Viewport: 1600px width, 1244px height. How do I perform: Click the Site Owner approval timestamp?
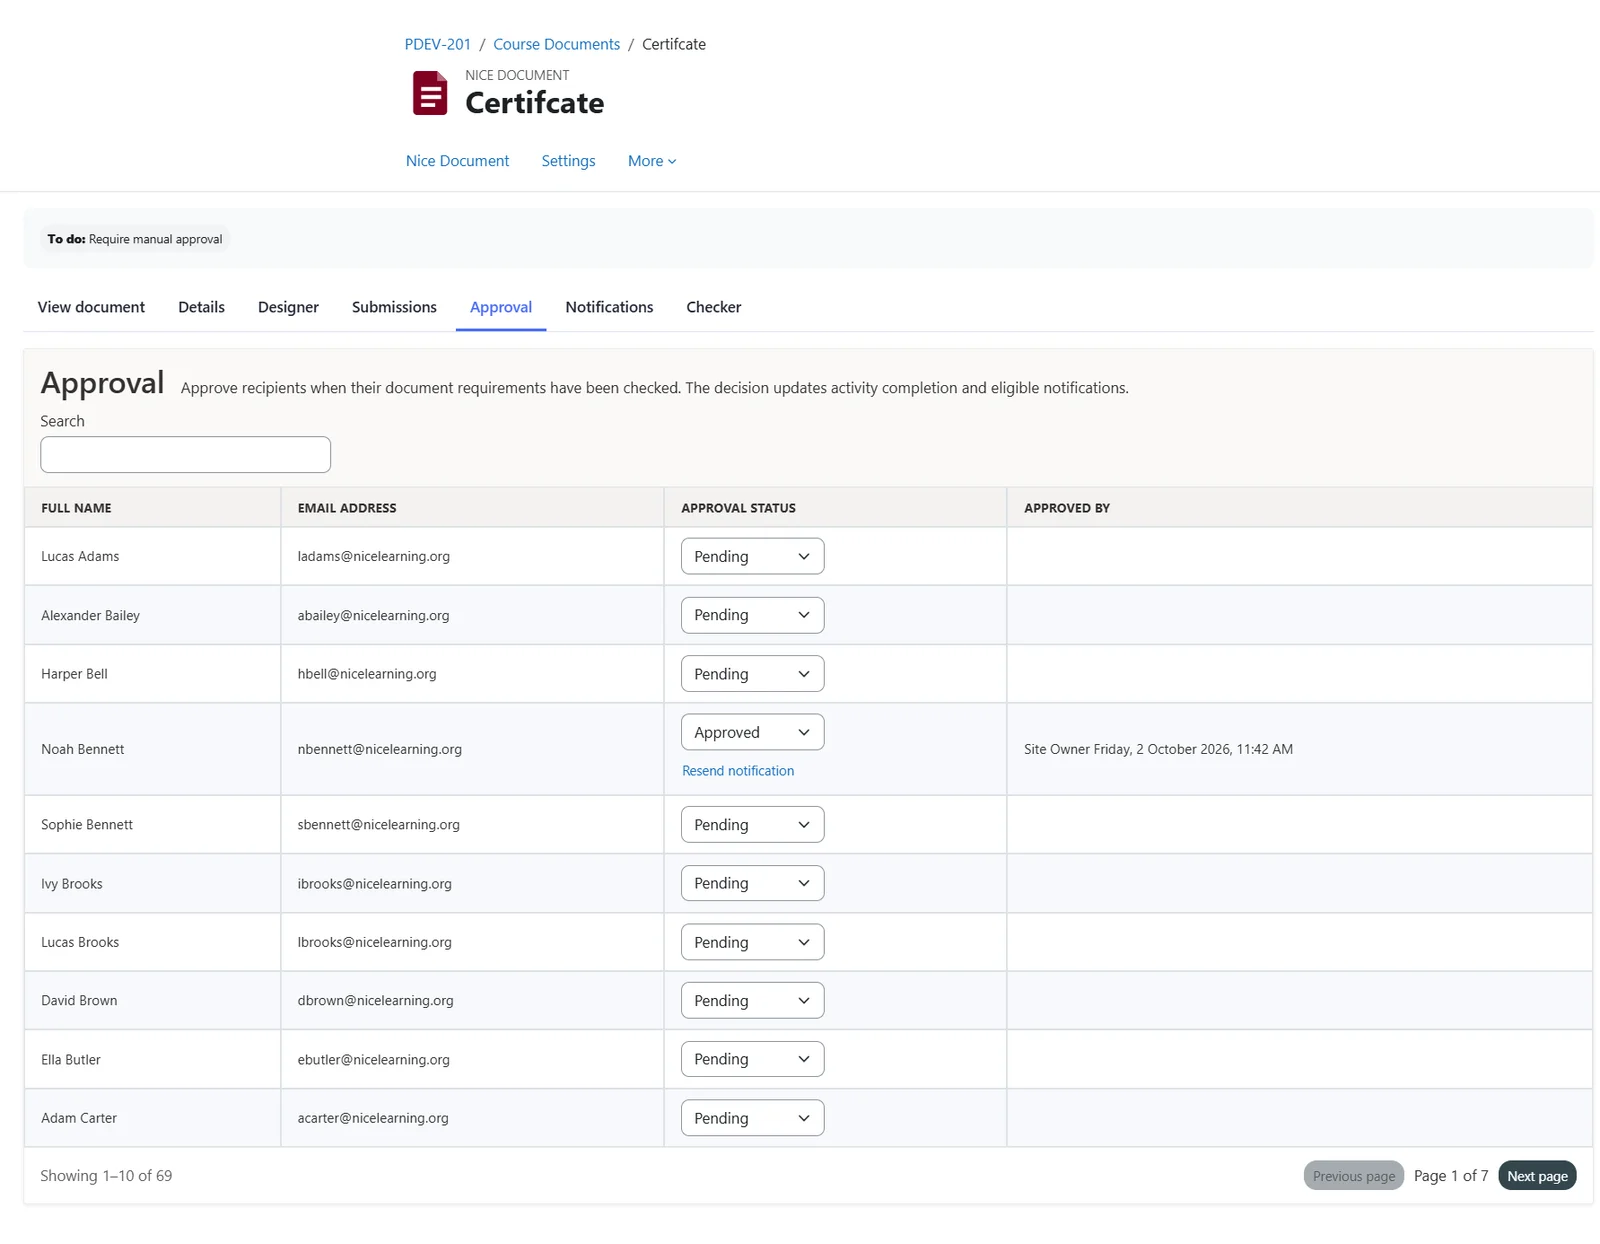(x=1158, y=749)
